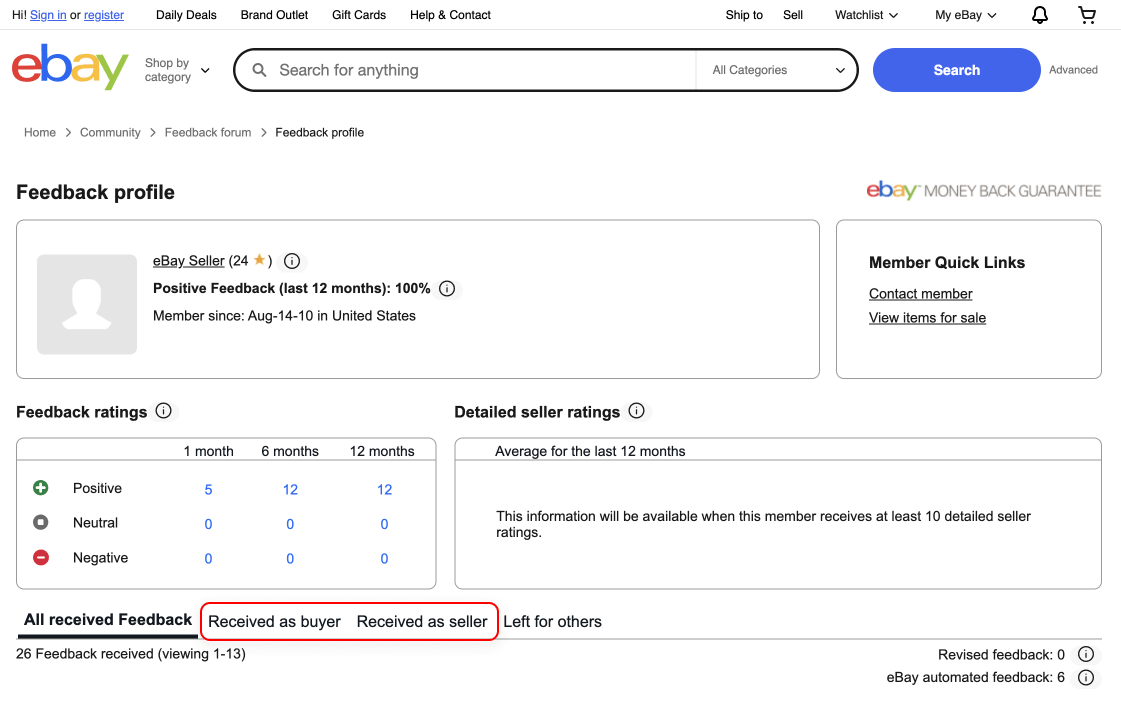The image size is (1121, 704).
Task: Click the gray Neutral icon
Action: [41, 522]
